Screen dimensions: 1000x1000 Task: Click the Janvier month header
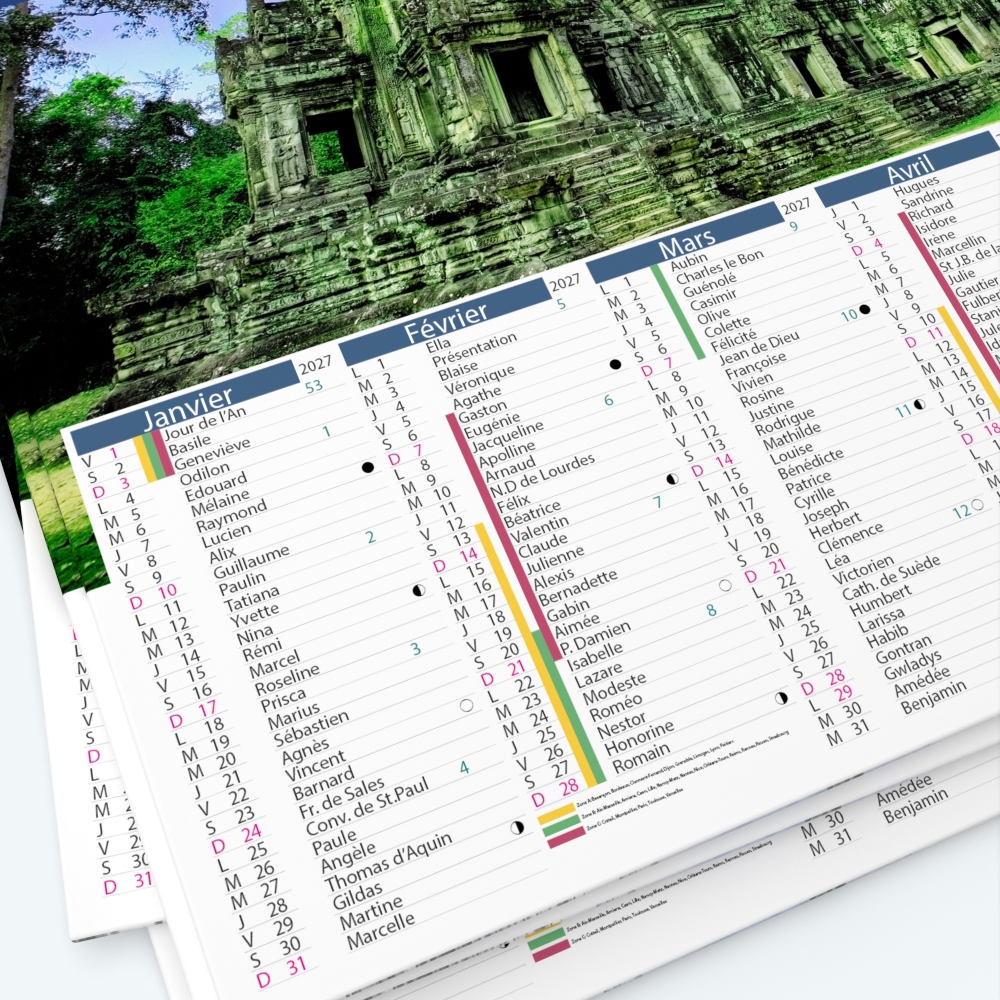(x=185, y=407)
